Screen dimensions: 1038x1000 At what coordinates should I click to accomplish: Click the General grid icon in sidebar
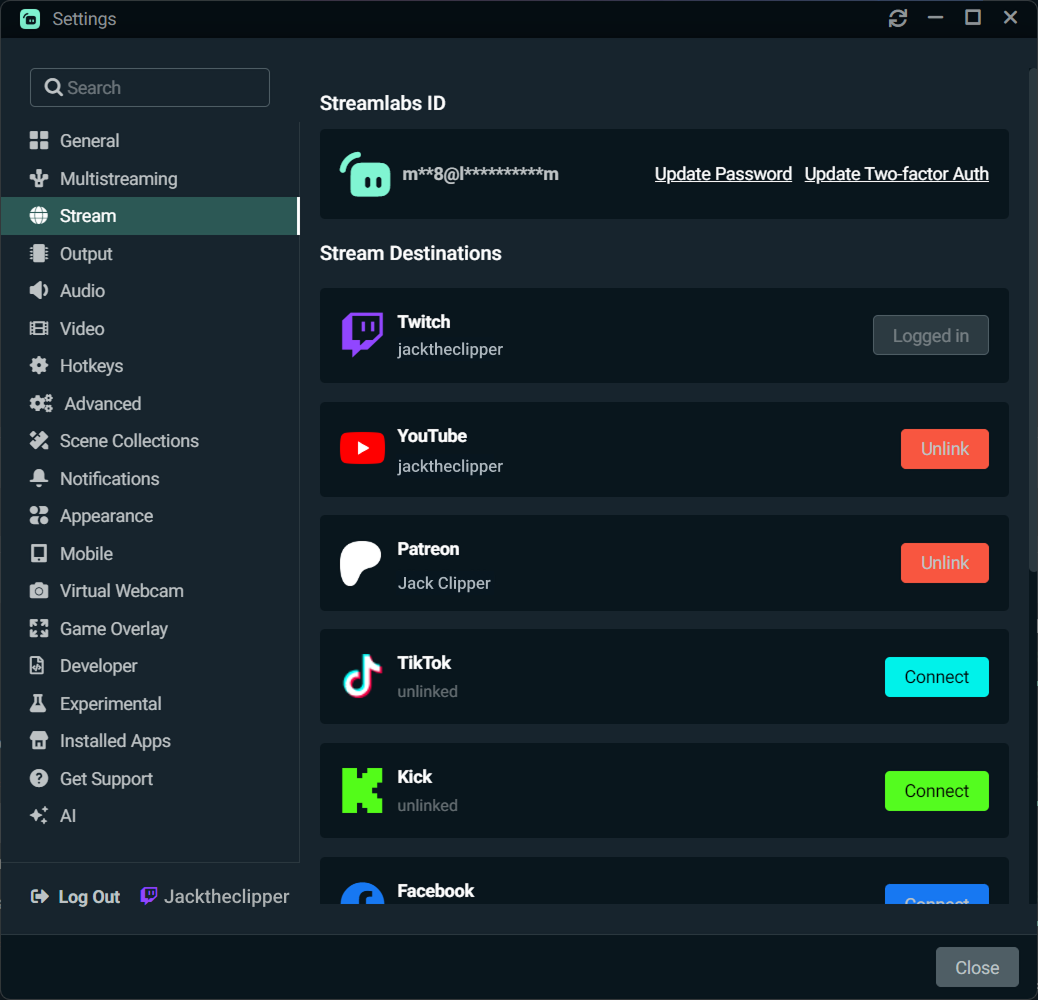coord(39,140)
